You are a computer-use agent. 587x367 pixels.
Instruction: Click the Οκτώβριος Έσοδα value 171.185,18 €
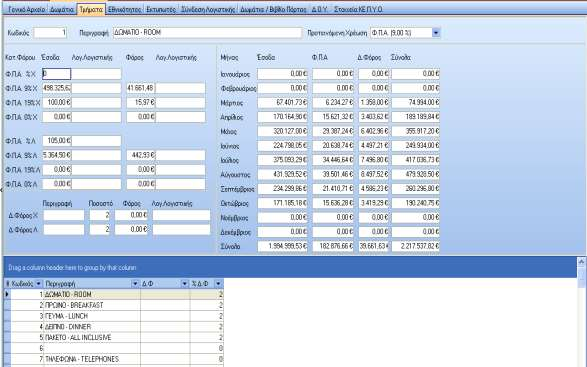[x=282, y=203]
